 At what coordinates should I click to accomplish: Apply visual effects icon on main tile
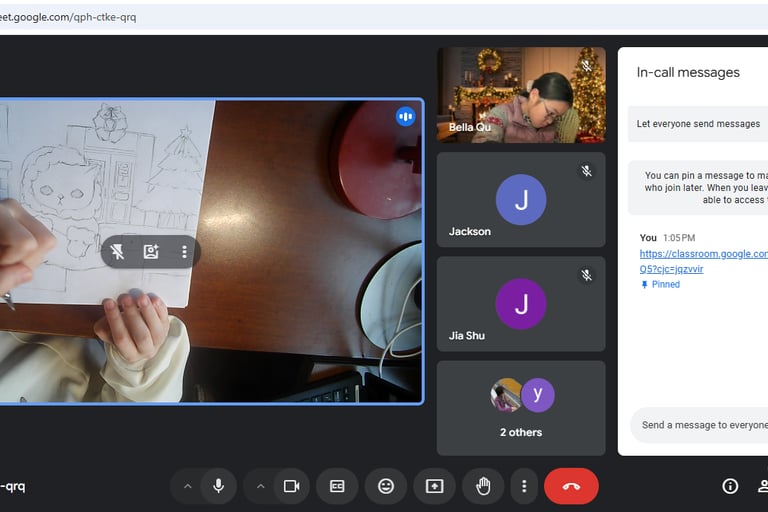coord(151,252)
